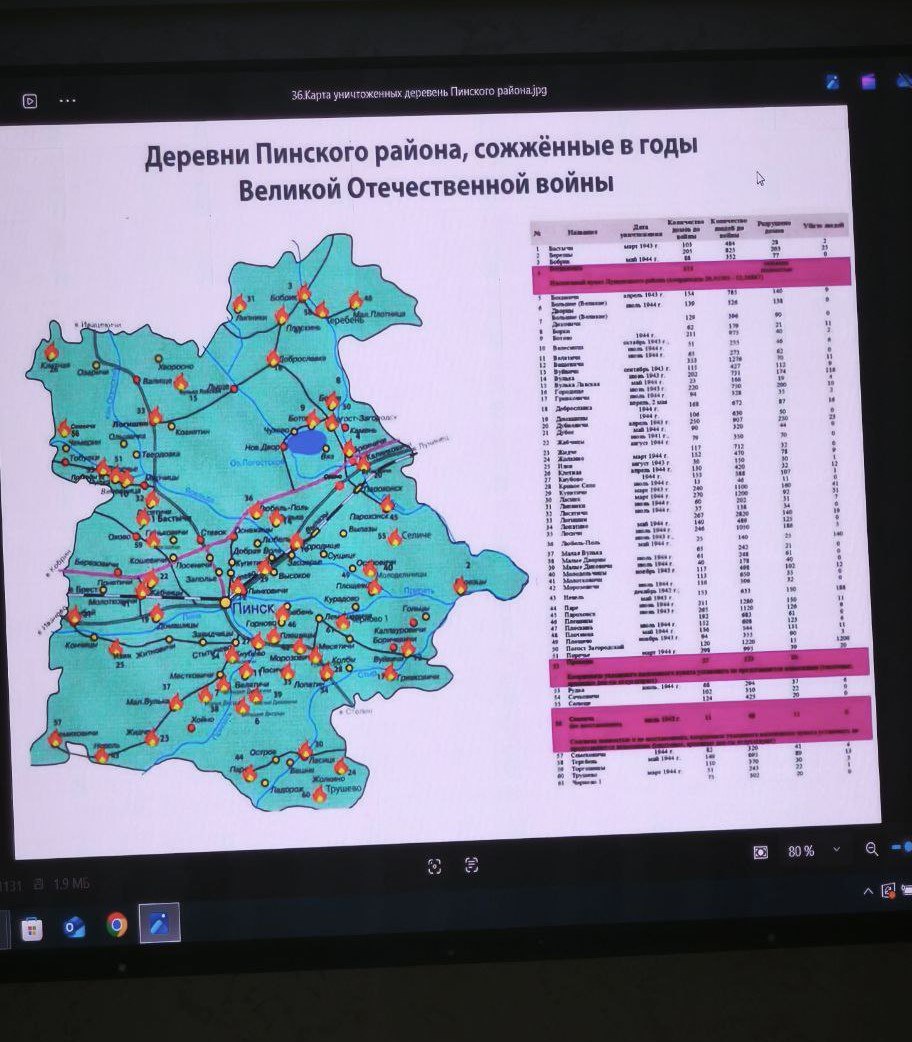Click the blue Edit image icon
The image size is (912, 1042).
[x=832, y=82]
